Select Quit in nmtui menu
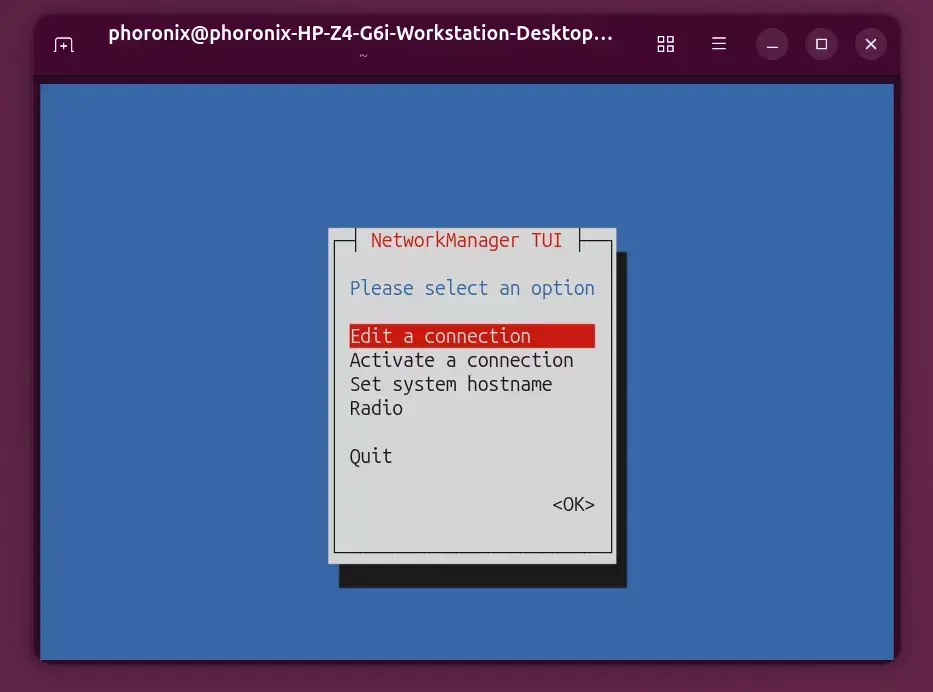The width and height of the screenshot is (933, 692). [x=371, y=456]
